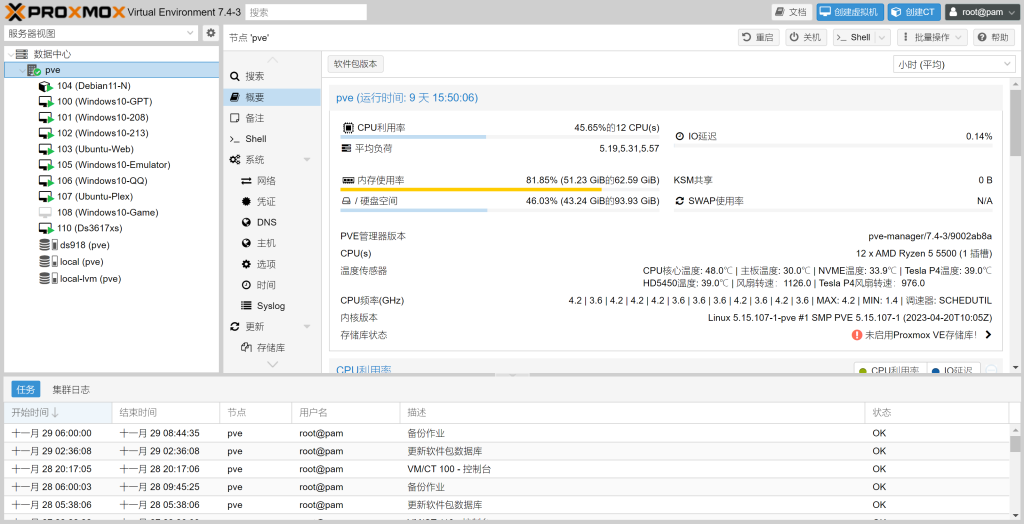Screen dimensions: 1024x524
Task: Select VM 101 (Windows10-208)
Action: 103,118
